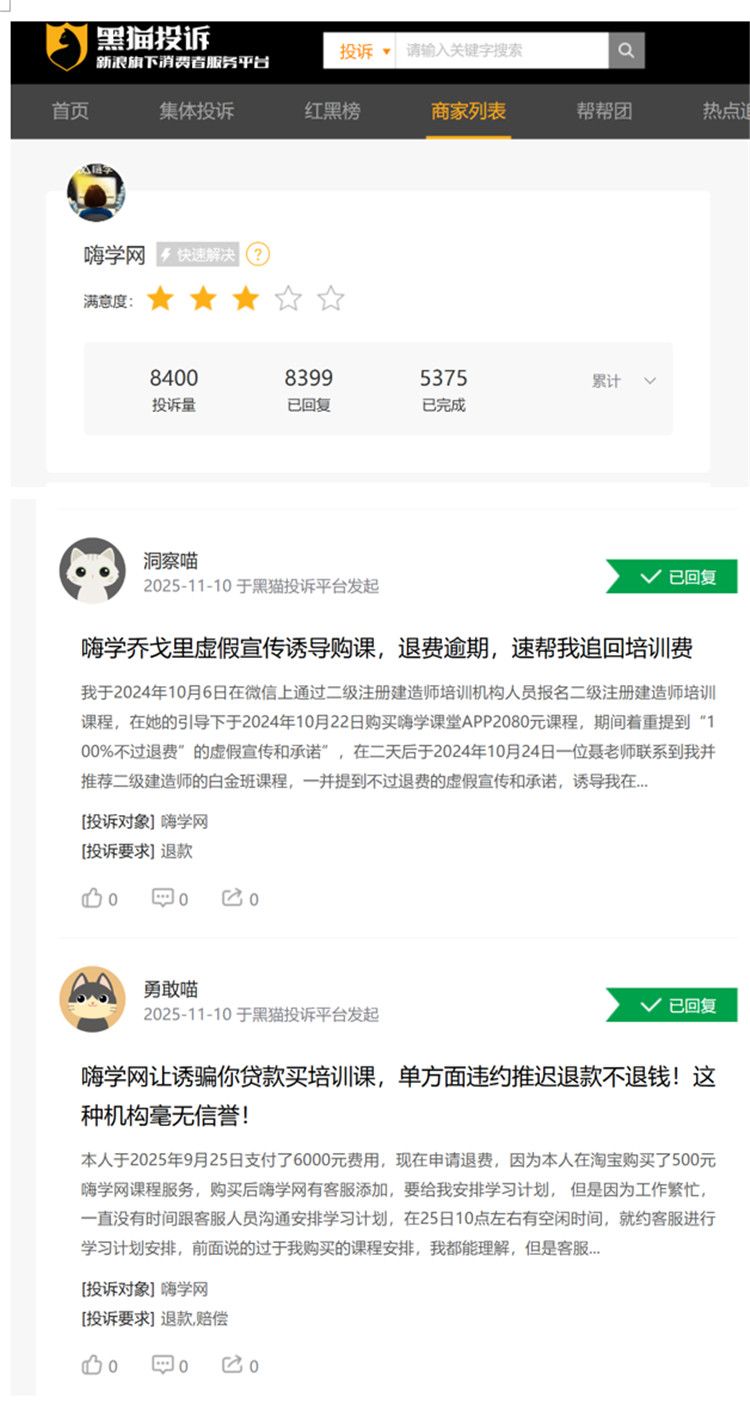Like the 洞察喵 complaint post
The width and height of the screenshot is (750, 1422).
99,898
